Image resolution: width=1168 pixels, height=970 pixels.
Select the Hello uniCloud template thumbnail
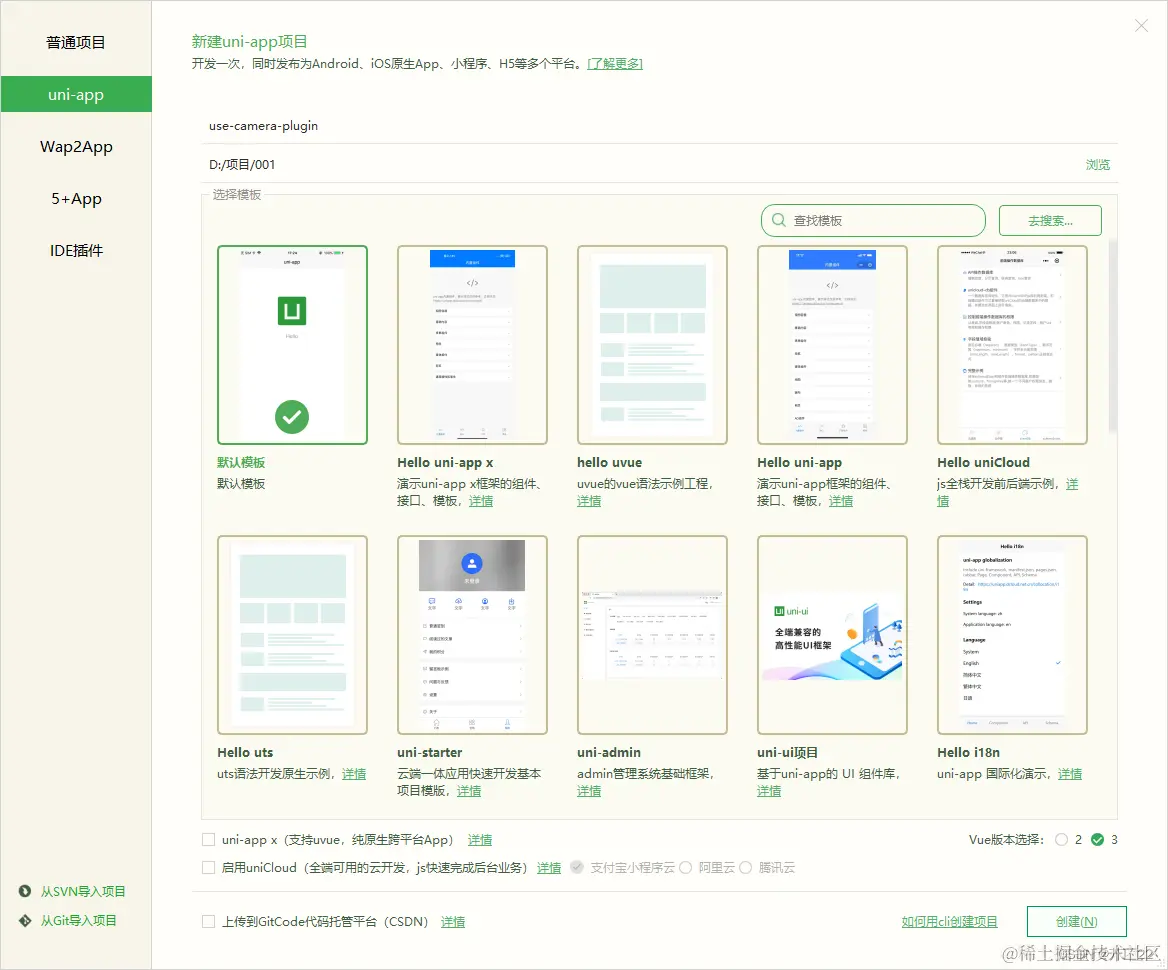point(1012,345)
